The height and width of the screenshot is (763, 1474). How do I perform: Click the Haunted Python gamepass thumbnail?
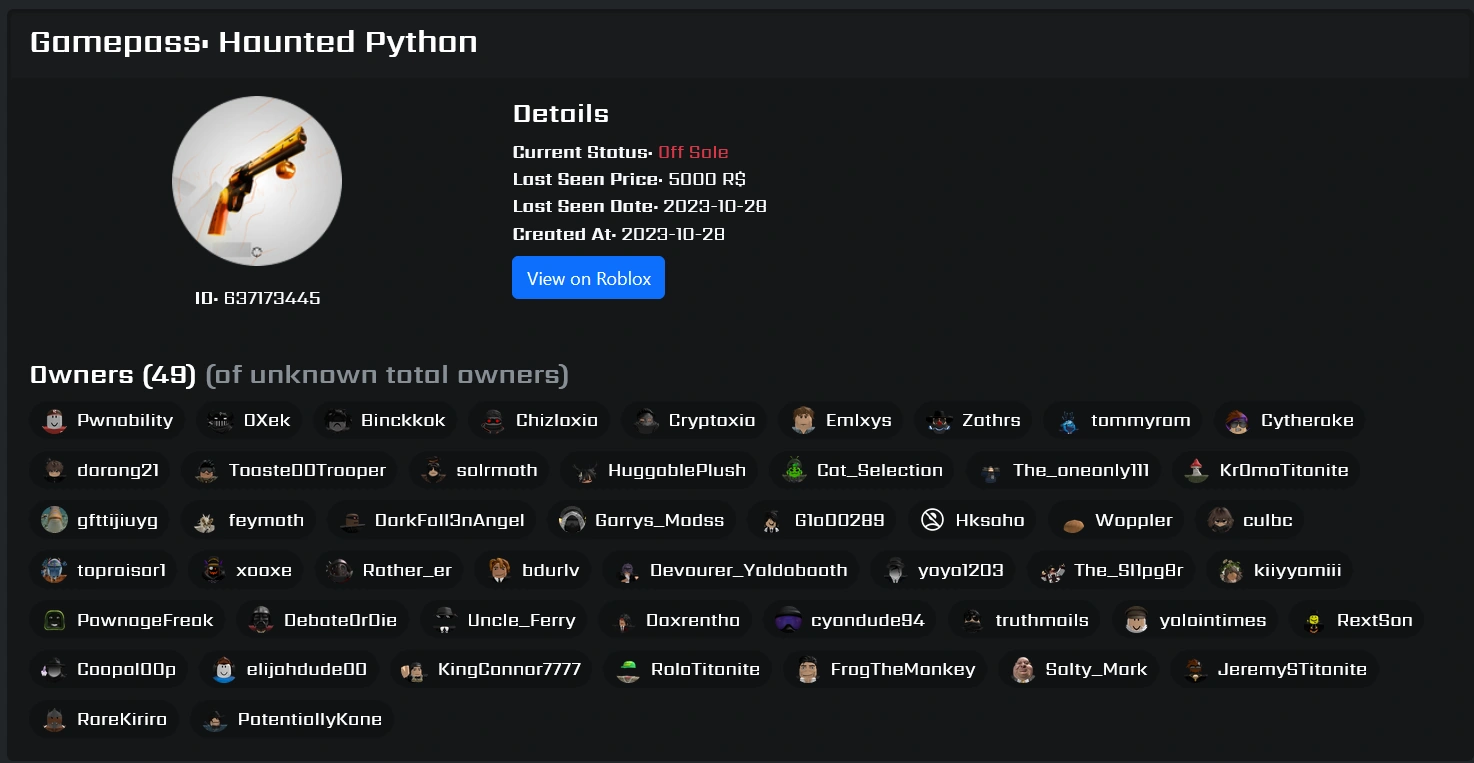(x=257, y=181)
